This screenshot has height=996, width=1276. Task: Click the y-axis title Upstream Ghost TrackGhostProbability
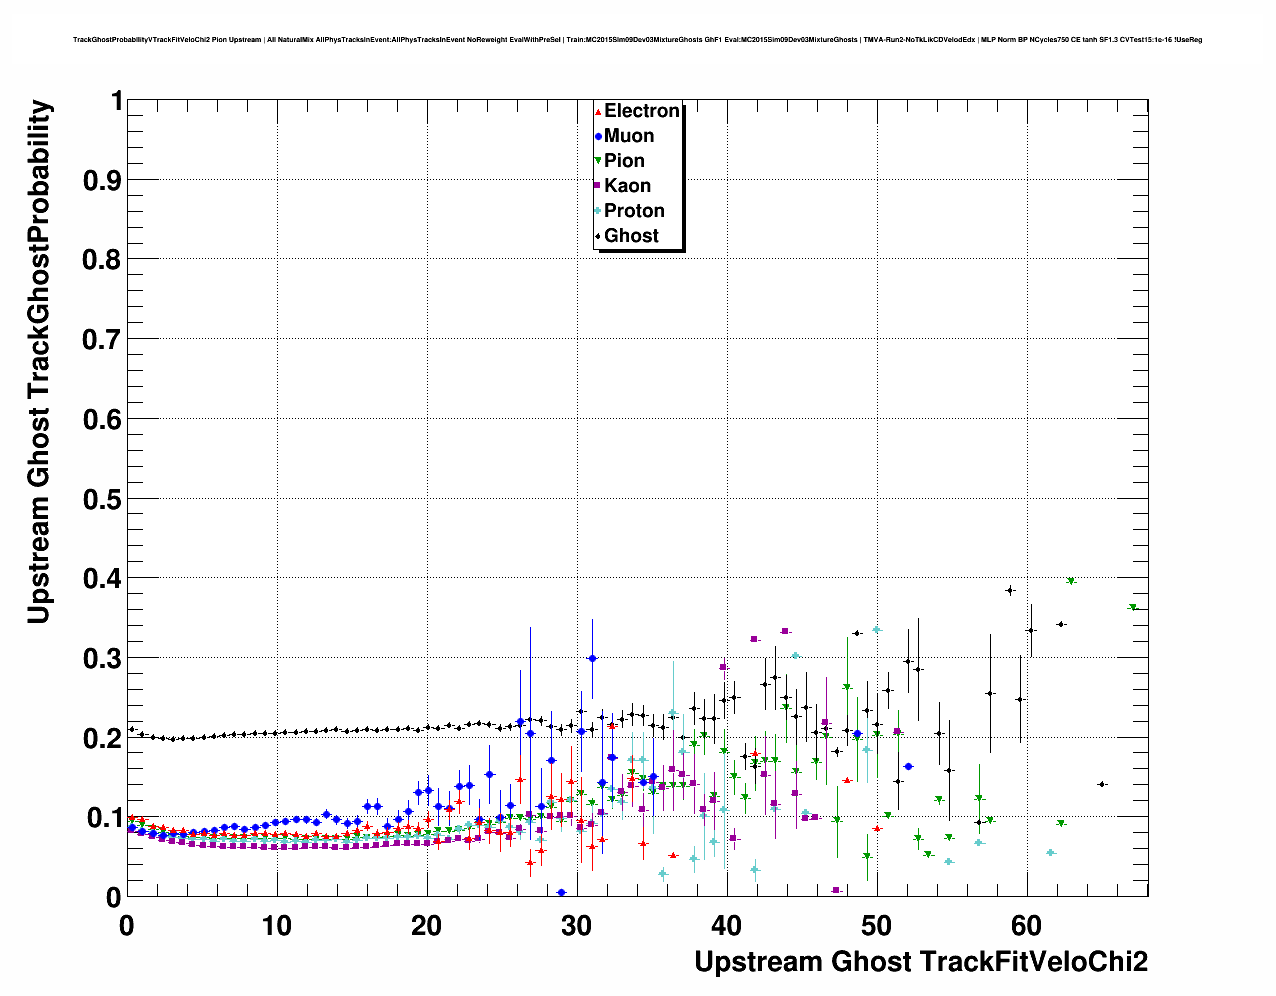click(38, 362)
